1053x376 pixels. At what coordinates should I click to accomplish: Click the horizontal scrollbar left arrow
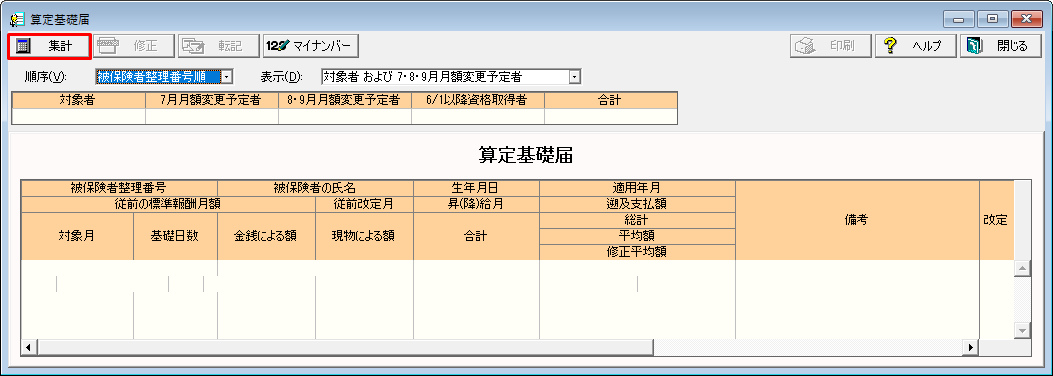click(x=29, y=347)
